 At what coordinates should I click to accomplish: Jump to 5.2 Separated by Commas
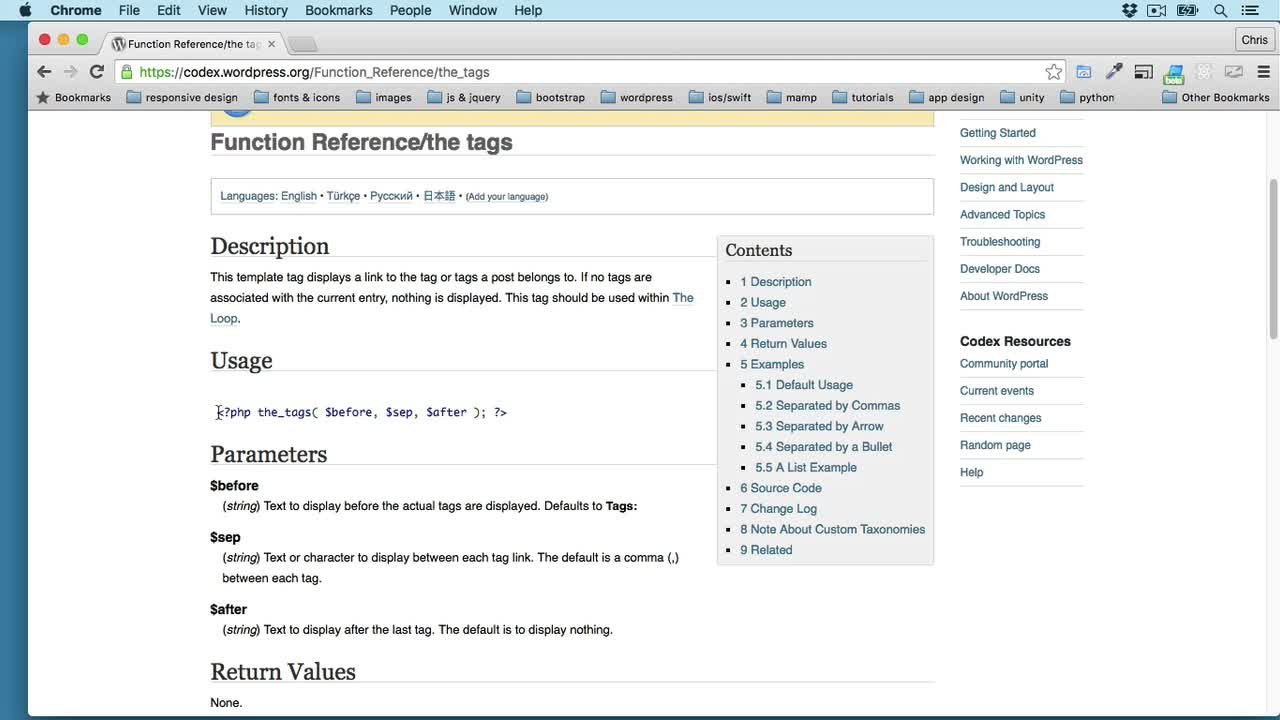coord(828,406)
